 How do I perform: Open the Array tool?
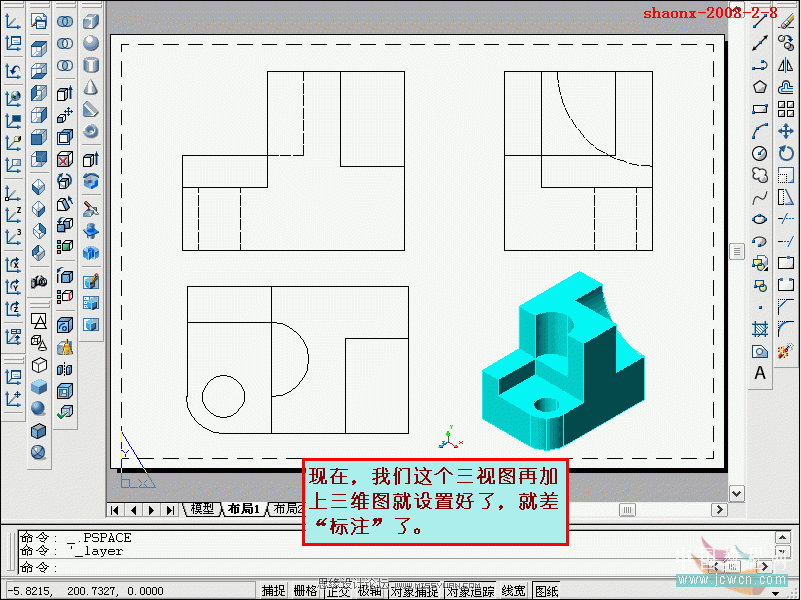coord(786,109)
